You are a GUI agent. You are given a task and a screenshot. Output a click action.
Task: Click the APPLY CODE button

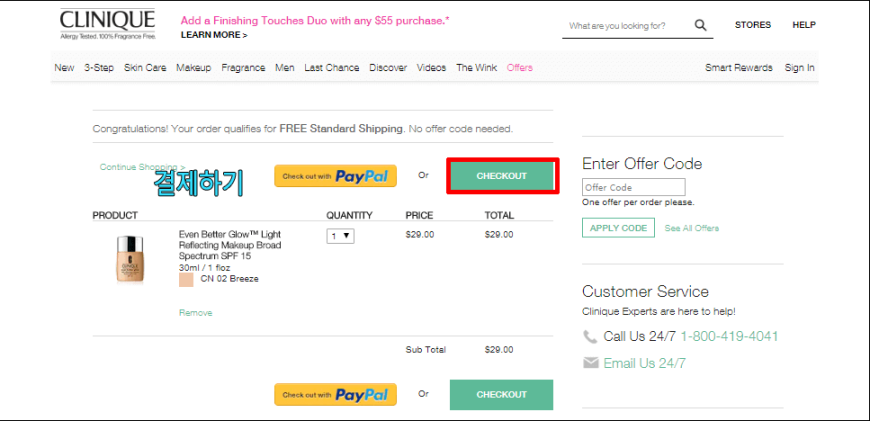[618, 228]
